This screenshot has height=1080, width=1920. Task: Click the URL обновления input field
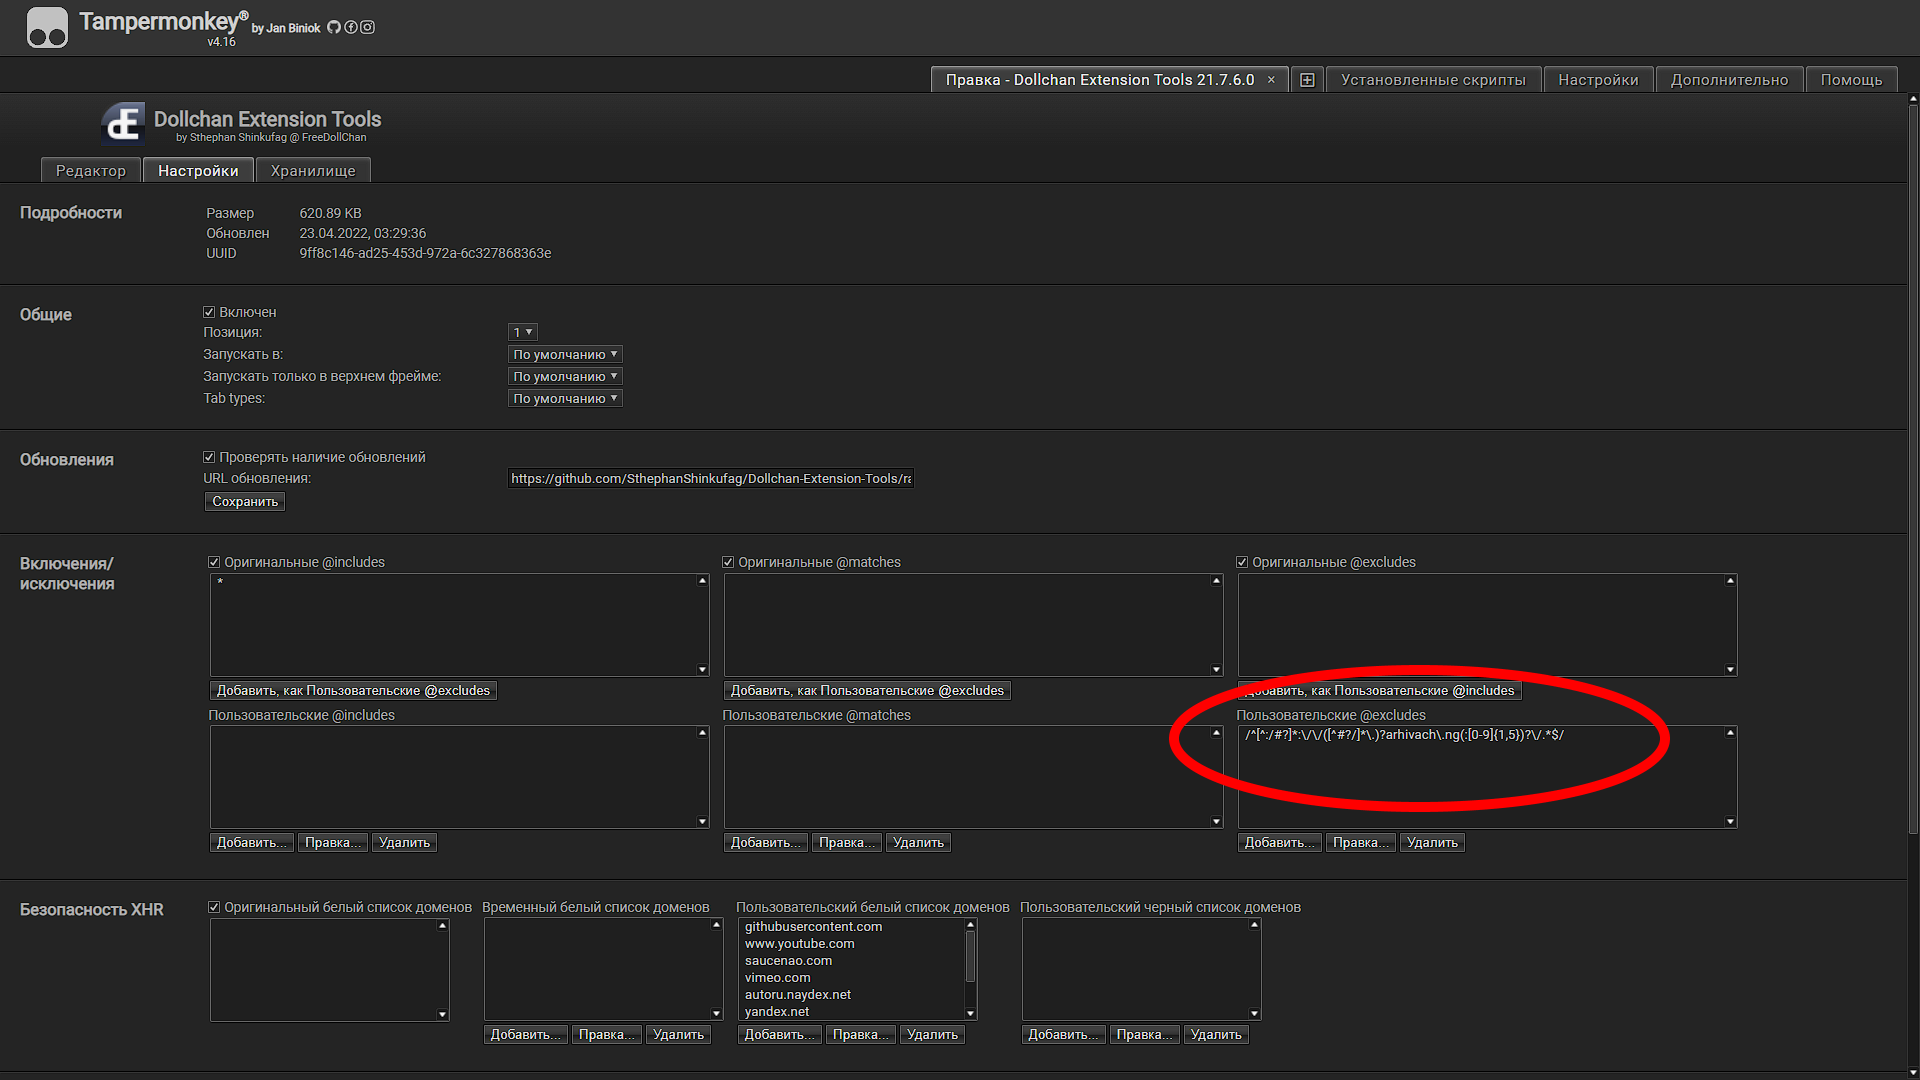click(x=711, y=478)
